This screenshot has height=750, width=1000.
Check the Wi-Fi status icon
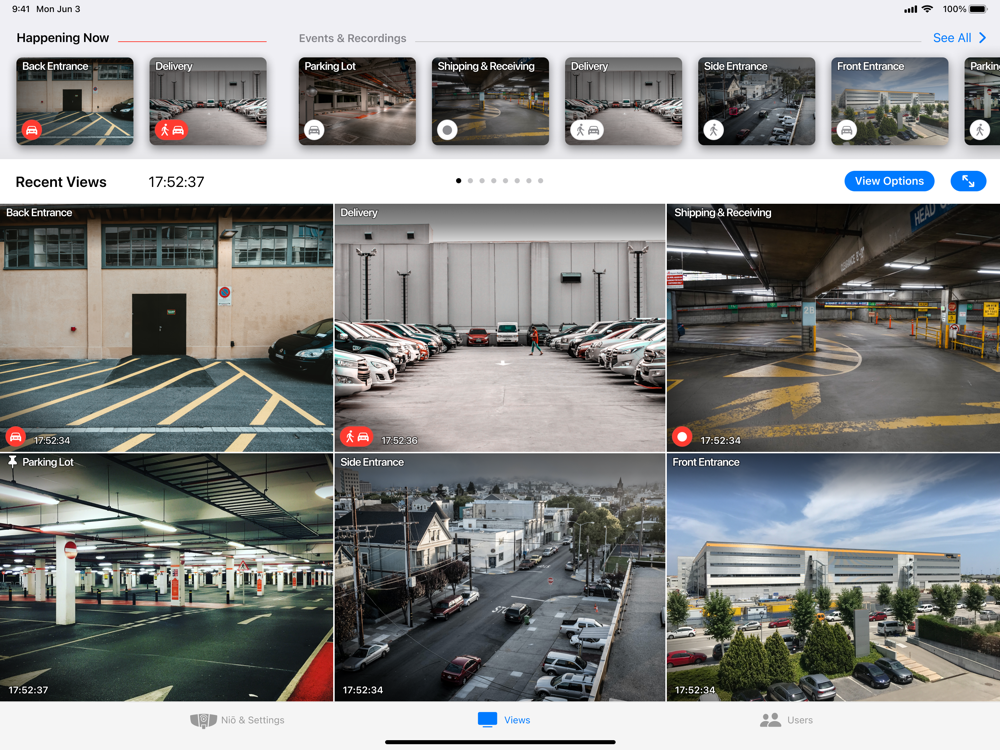click(x=927, y=9)
